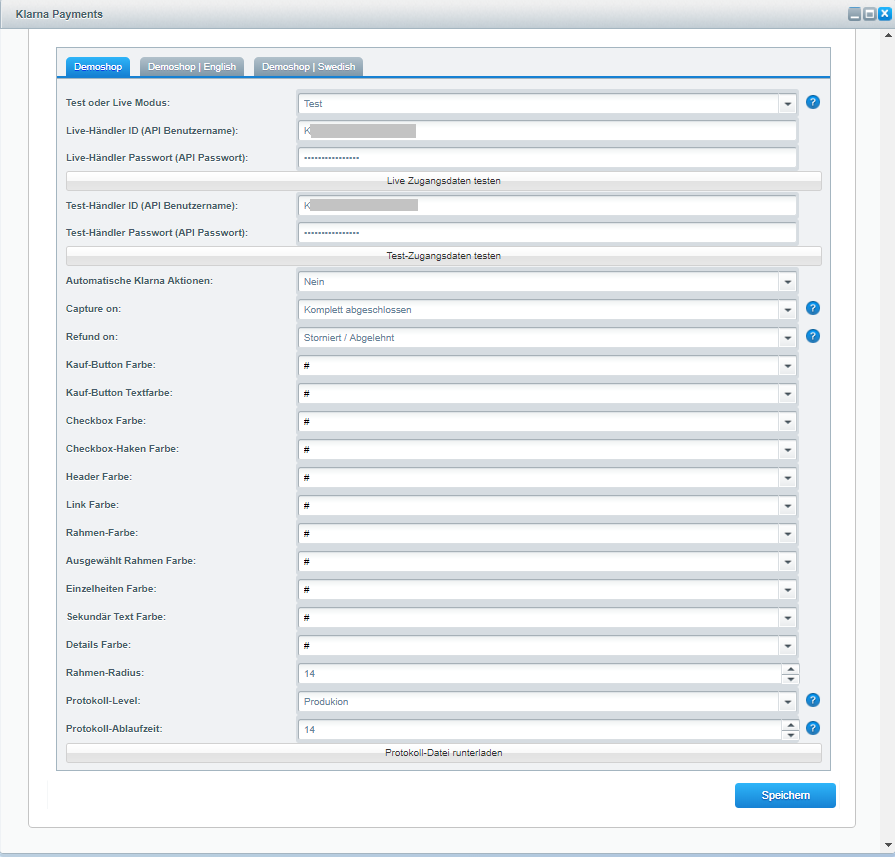Maximize the Klarna Payments window

[869, 14]
